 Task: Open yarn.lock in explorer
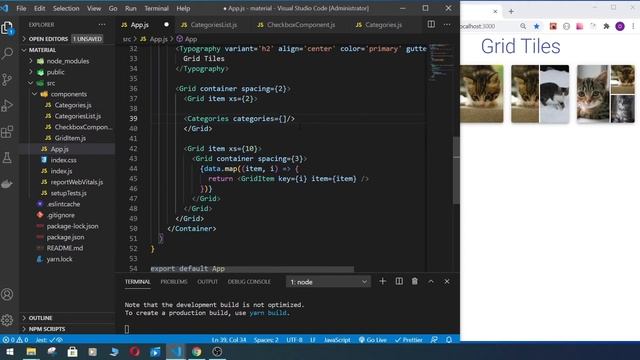tap(60, 259)
